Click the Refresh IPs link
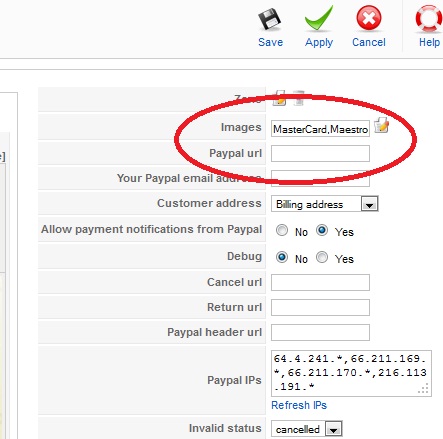The height and width of the screenshot is (439, 443). (299, 405)
